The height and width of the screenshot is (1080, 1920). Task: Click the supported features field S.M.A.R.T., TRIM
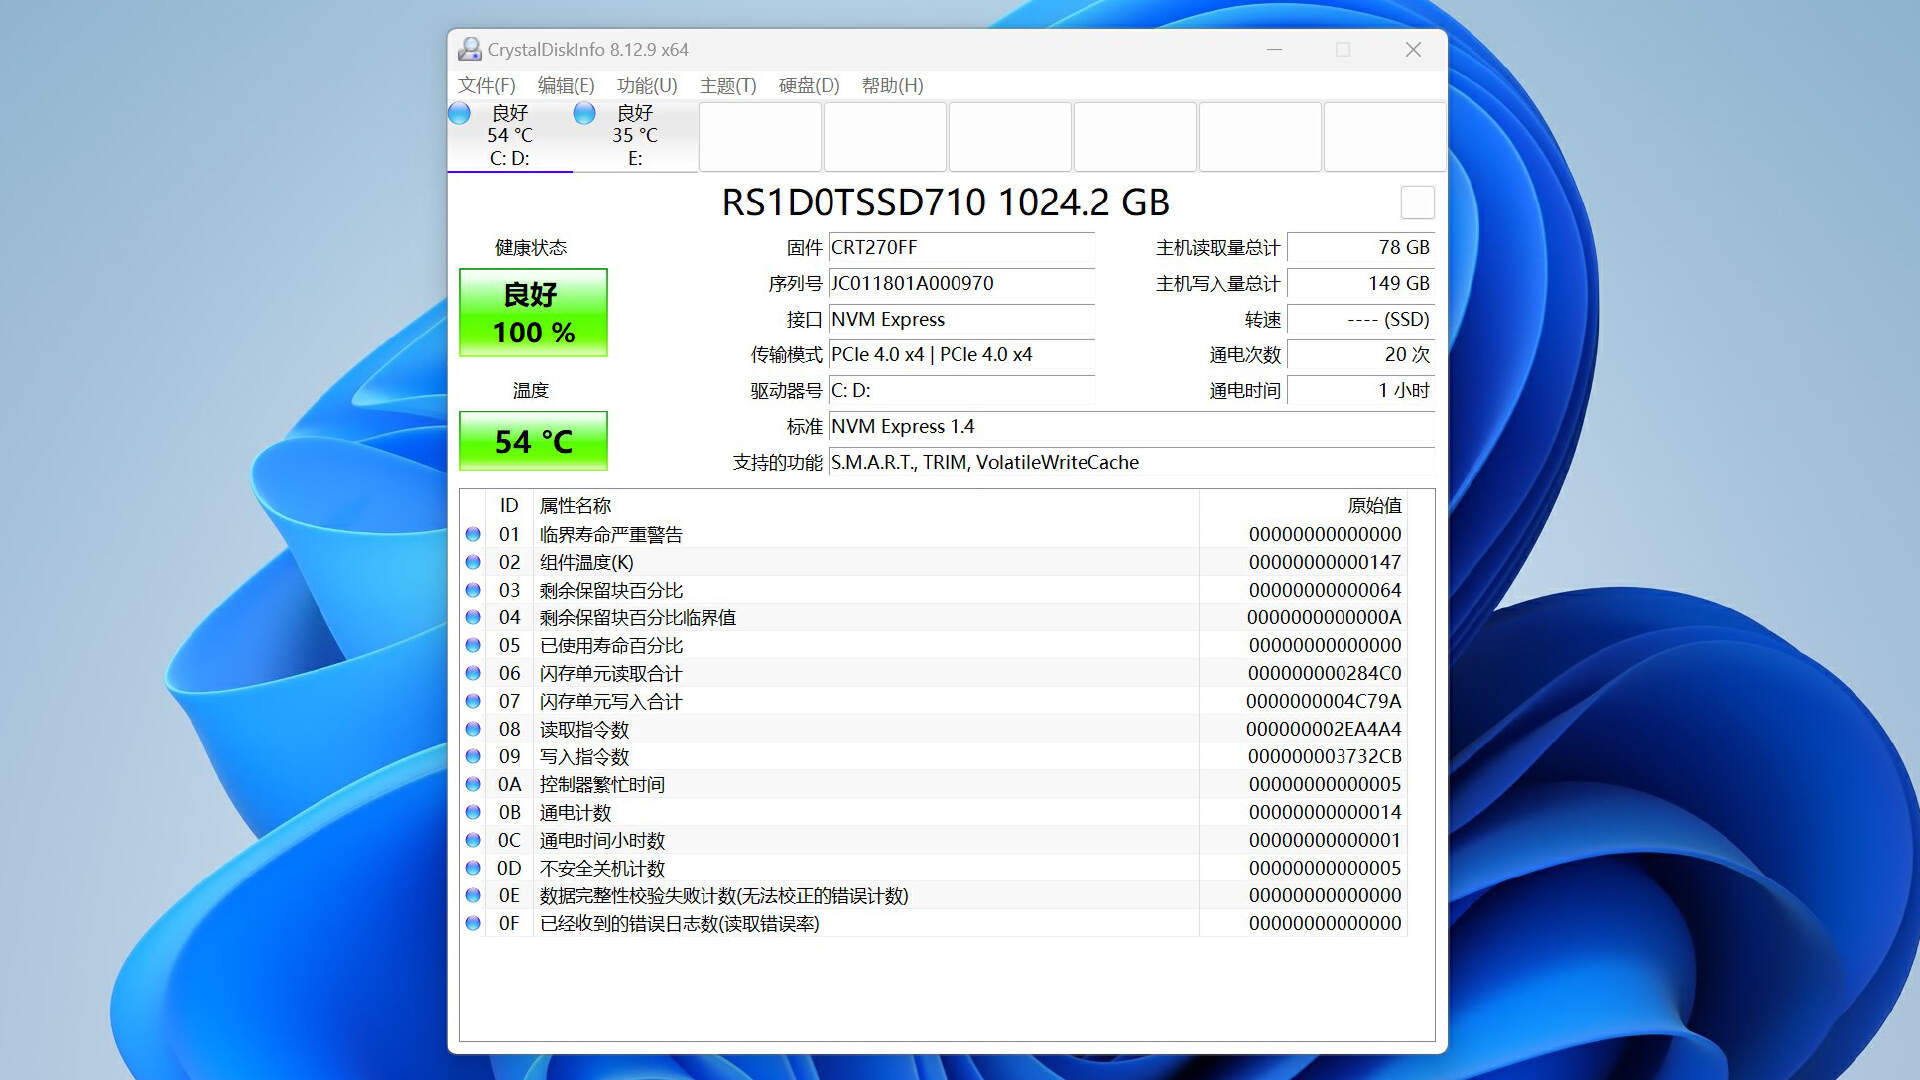click(1131, 463)
